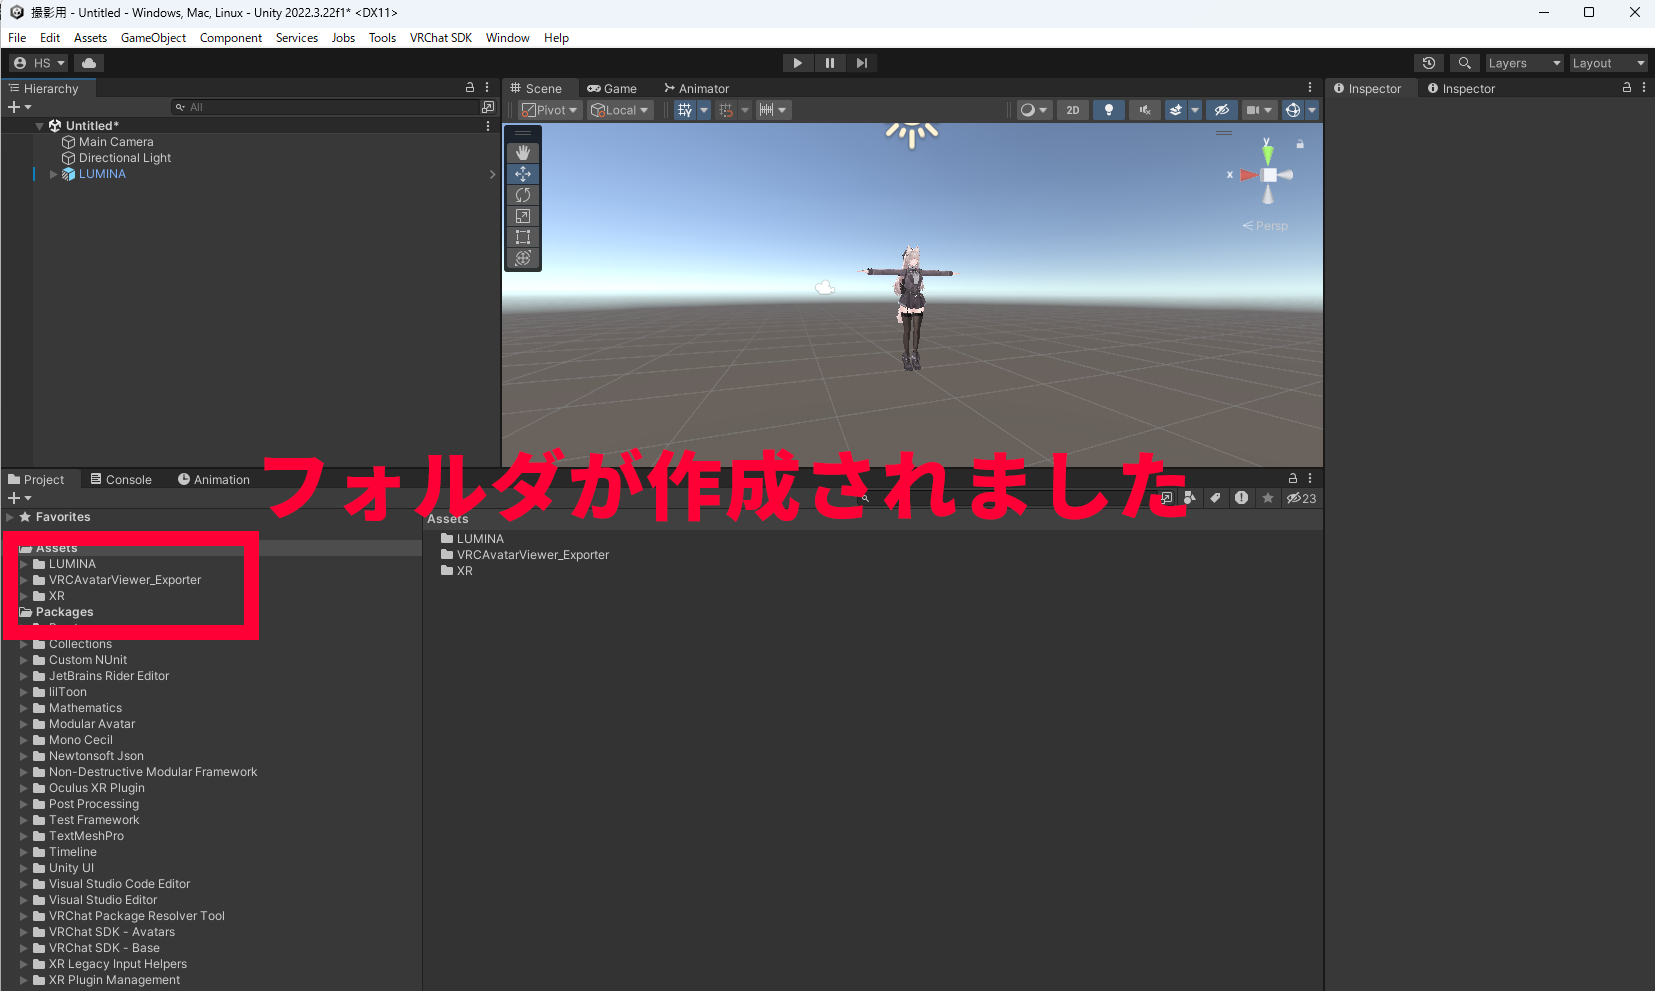Toggle scene audio mute

[1144, 110]
